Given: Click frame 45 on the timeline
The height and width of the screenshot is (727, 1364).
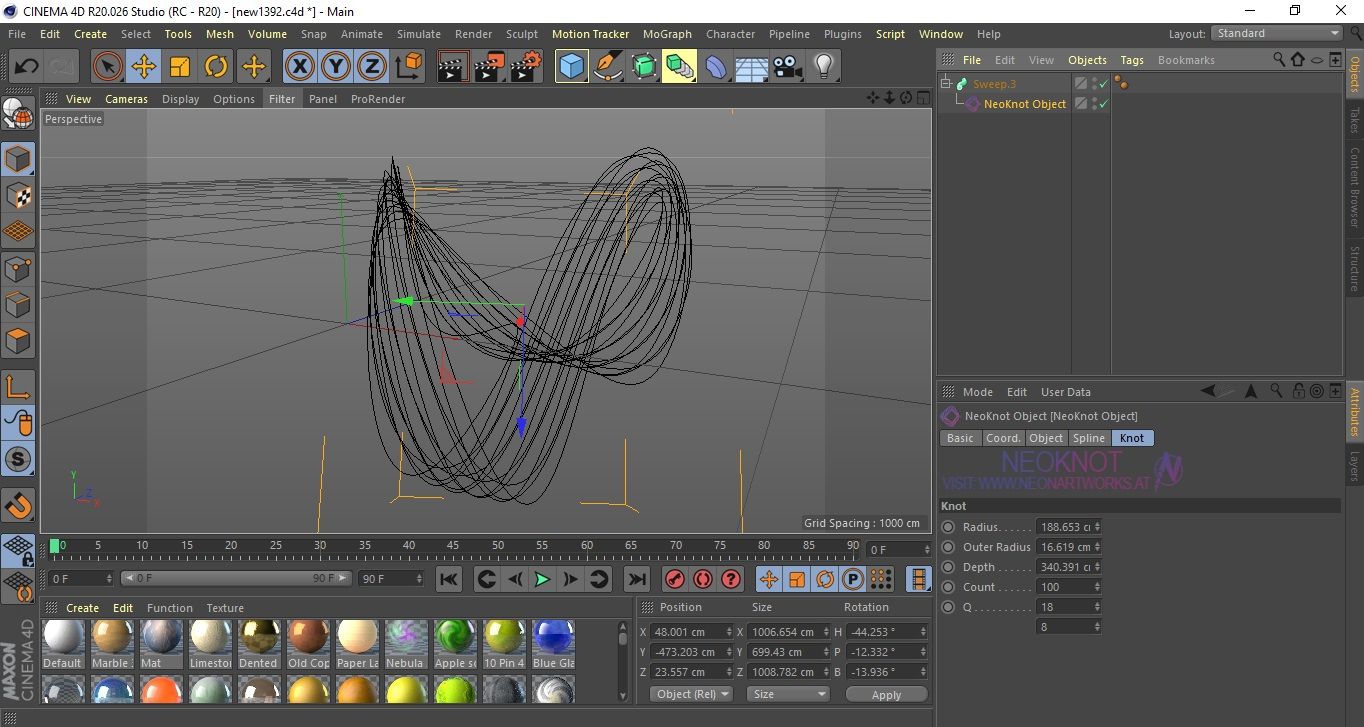Looking at the screenshot, I should (453, 547).
